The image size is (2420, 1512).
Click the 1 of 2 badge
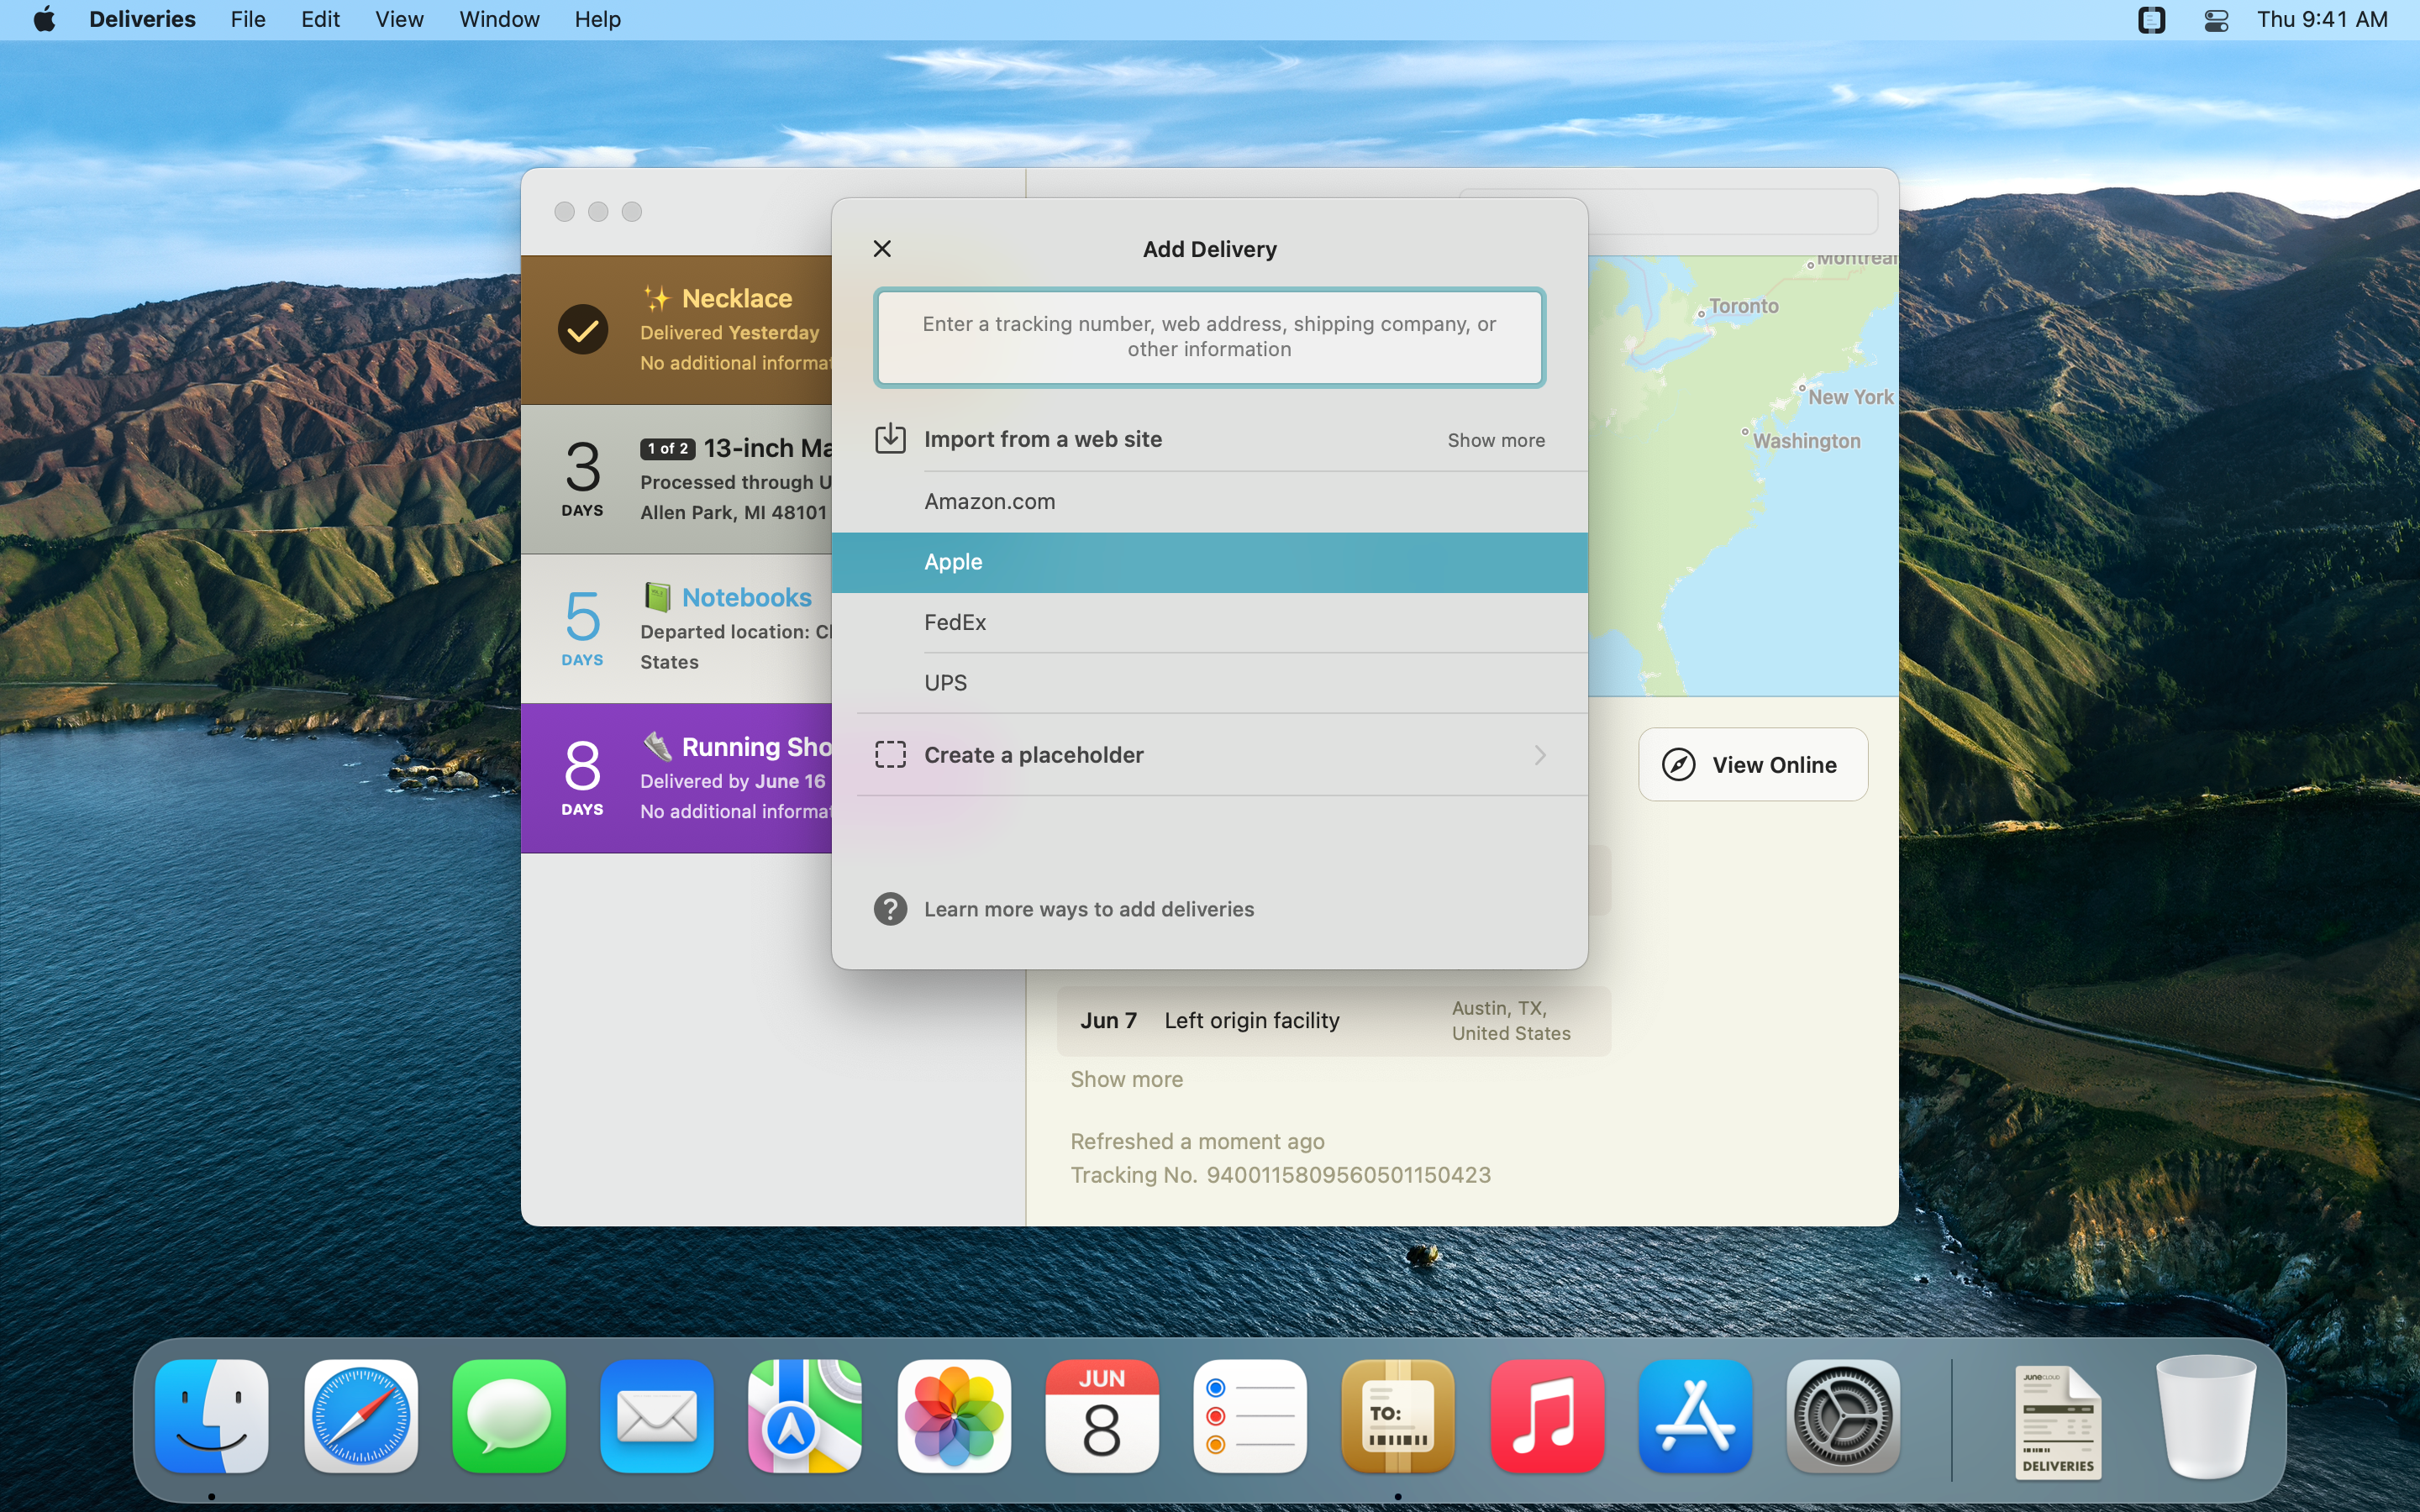point(667,449)
